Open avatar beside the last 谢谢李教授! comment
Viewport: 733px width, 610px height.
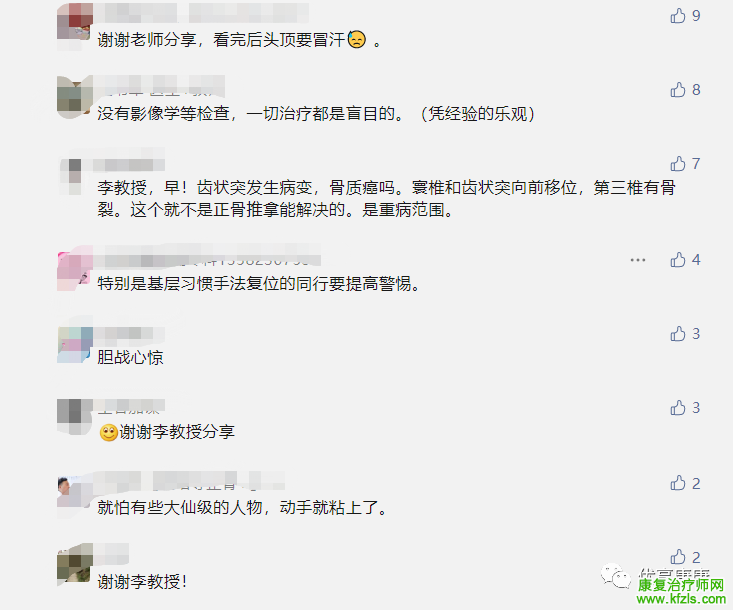click(x=74, y=564)
